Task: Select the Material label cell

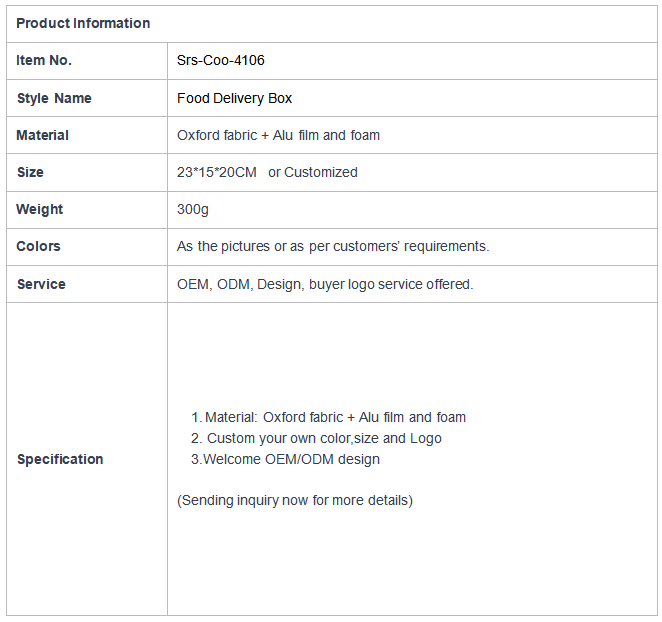Action: [87, 135]
